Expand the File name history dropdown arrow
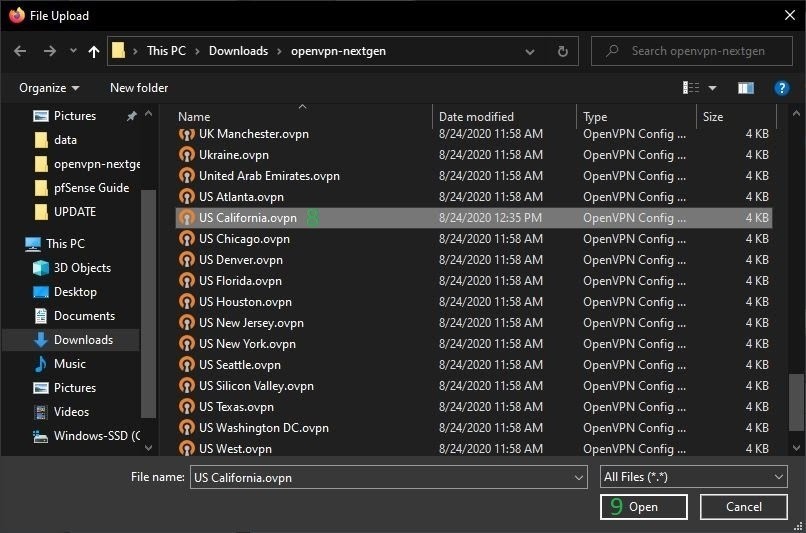 (579, 478)
